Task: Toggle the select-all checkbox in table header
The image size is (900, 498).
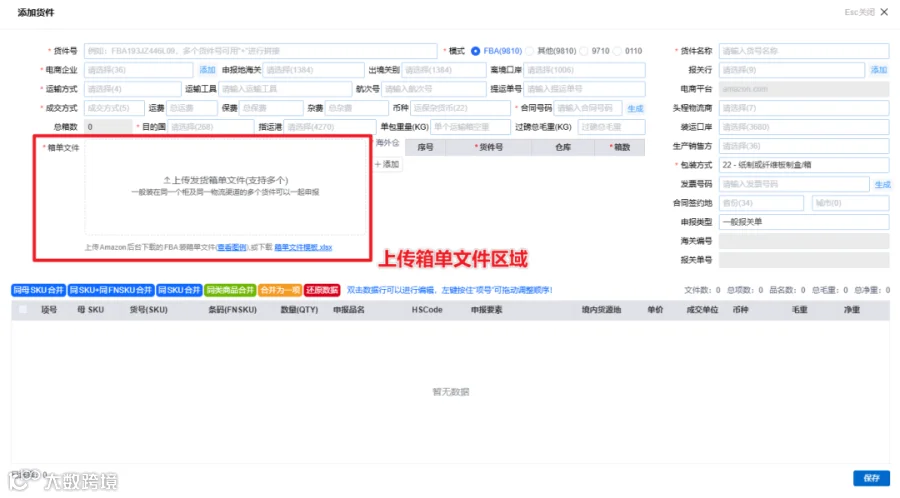Action: click(x=23, y=310)
